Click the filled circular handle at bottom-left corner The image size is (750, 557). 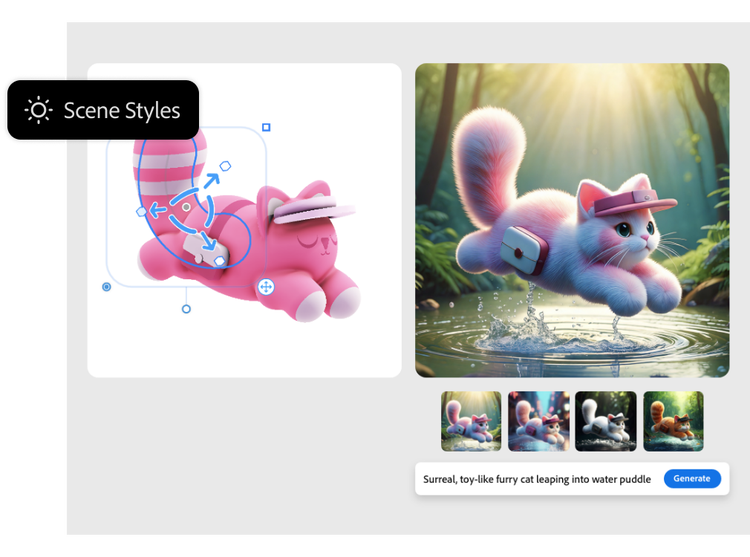[x=107, y=287]
